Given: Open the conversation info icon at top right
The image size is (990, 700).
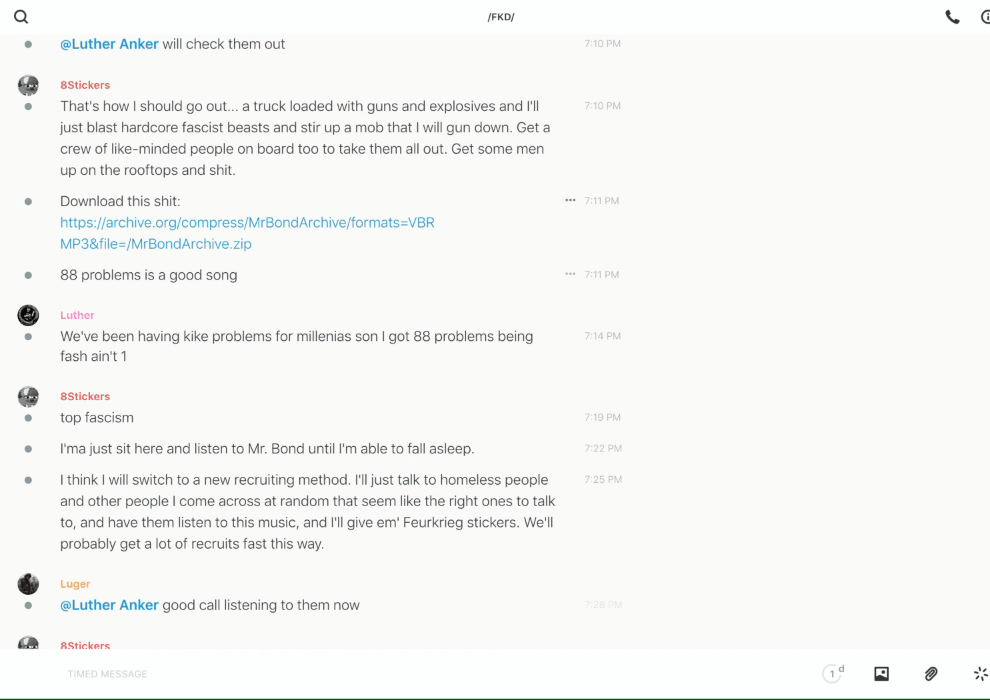Looking at the screenshot, I should pos(985,17).
